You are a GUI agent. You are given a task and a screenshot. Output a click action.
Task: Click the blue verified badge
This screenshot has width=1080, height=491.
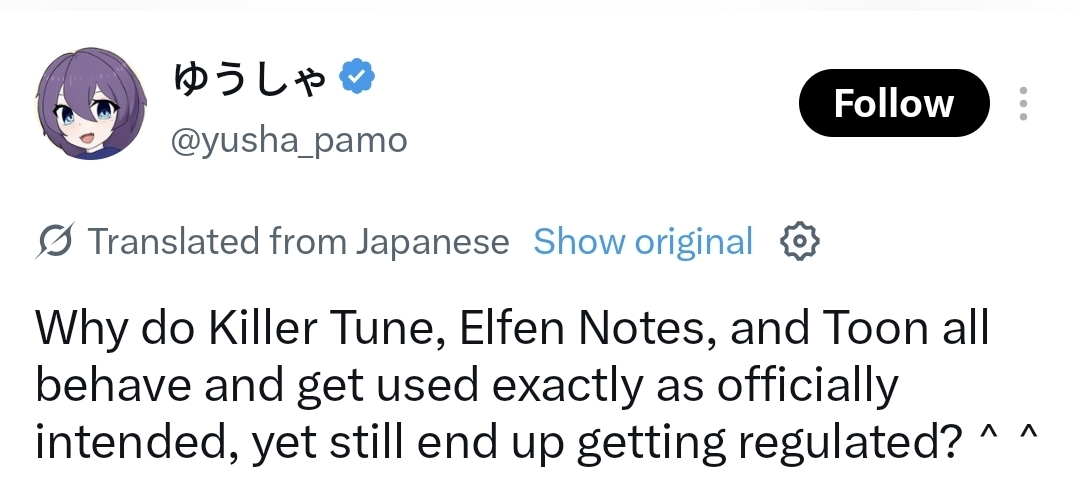tap(357, 76)
